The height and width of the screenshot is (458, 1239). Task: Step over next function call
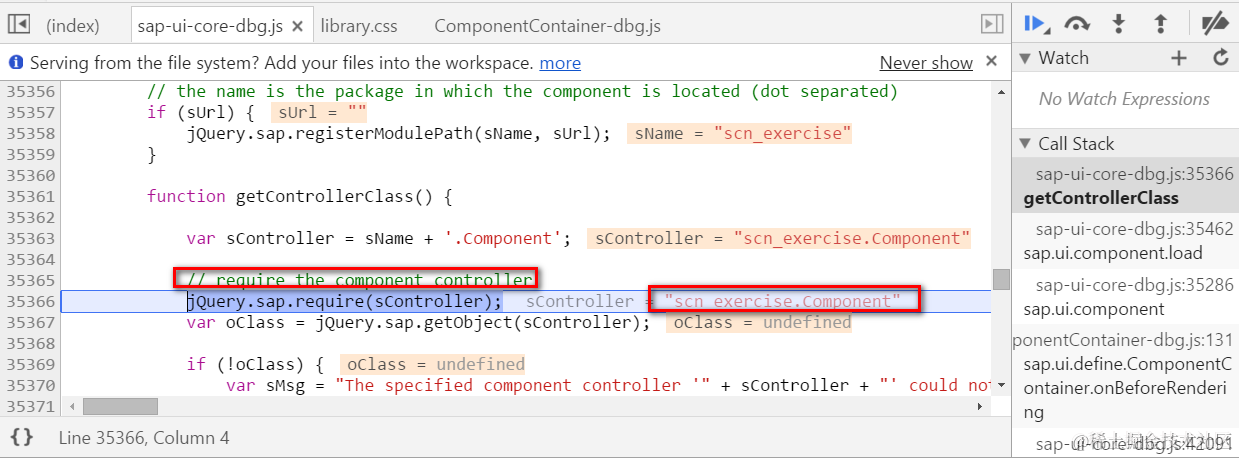click(1077, 24)
